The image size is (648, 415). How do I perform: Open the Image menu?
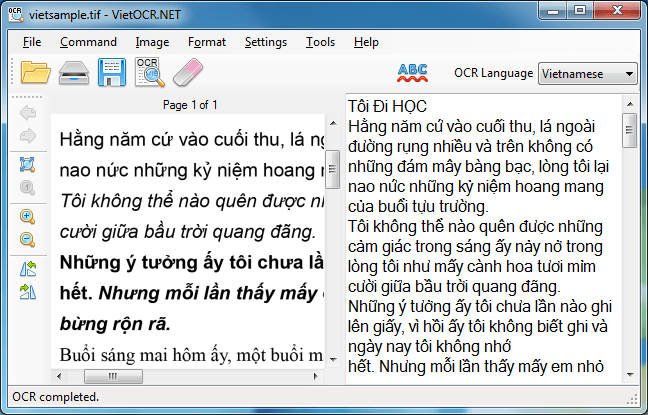152,42
